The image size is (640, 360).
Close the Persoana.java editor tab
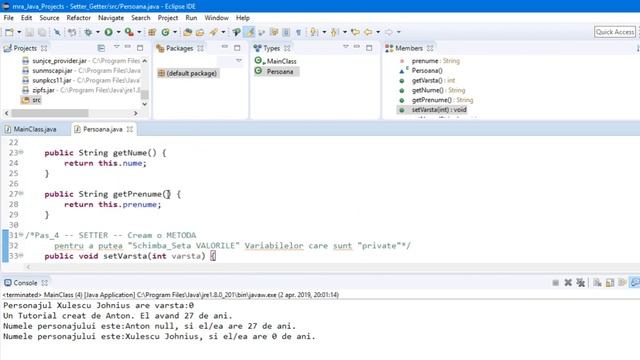(130, 129)
